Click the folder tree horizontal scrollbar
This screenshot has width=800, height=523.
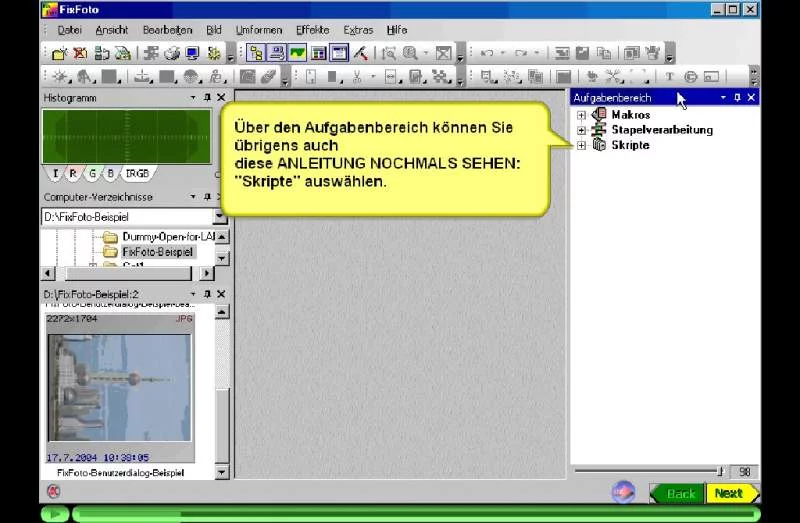[127, 273]
